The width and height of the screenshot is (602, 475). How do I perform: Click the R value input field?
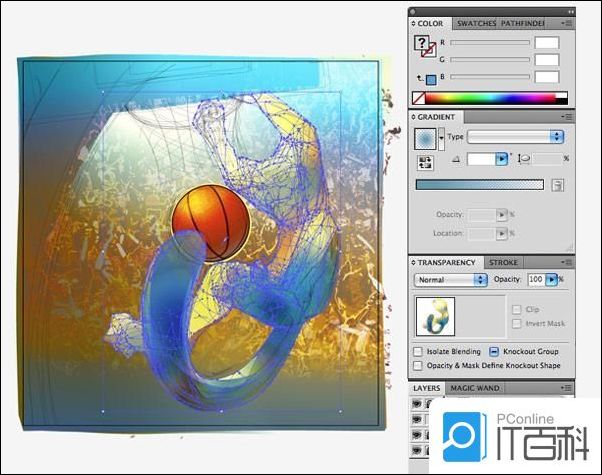tap(547, 43)
